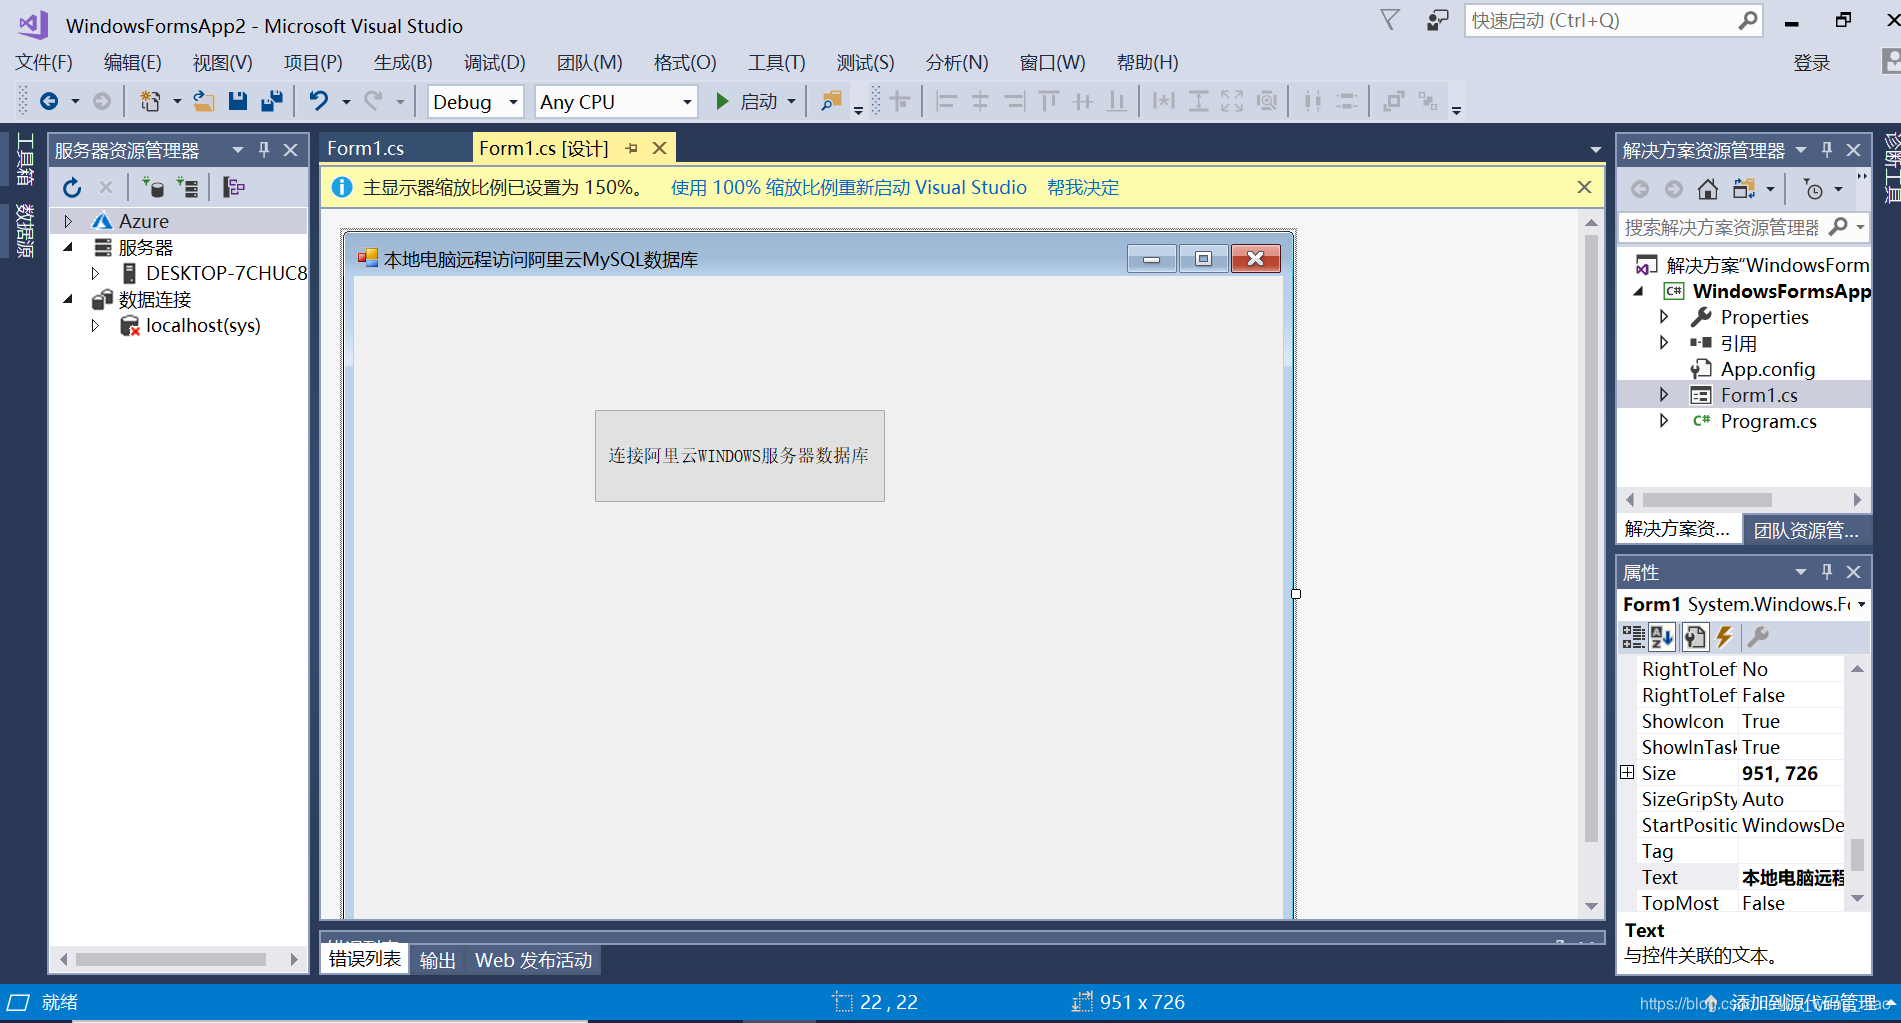This screenshot has height=1023, width=1901.
Task: Click the Text property value field
Action: (x=1792, y=877)
